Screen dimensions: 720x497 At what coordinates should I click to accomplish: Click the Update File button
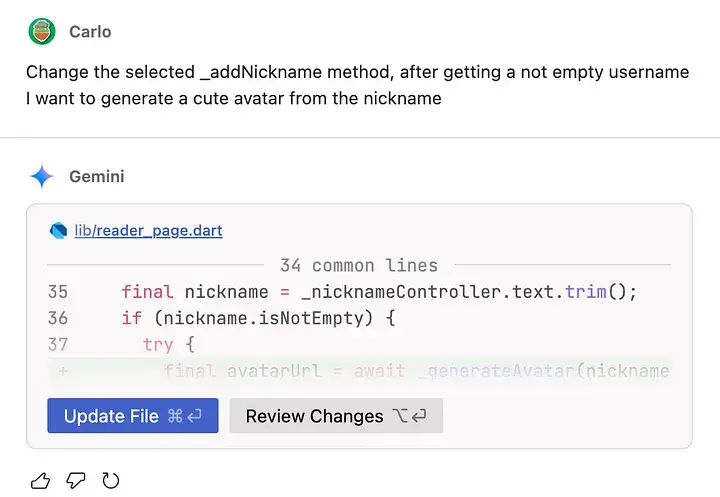click(133, 416)
